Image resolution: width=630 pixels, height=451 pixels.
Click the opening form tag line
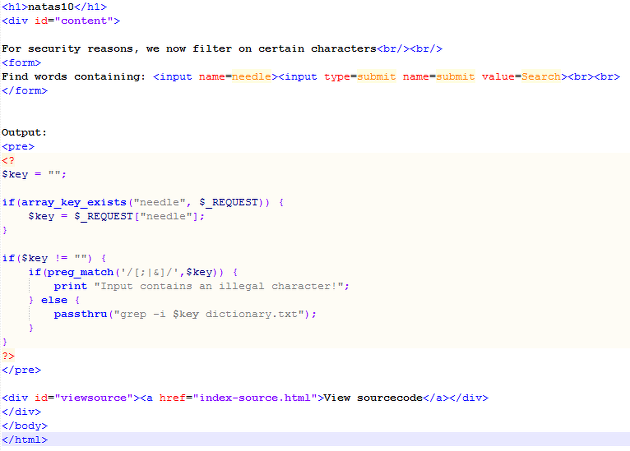point(21,63)
